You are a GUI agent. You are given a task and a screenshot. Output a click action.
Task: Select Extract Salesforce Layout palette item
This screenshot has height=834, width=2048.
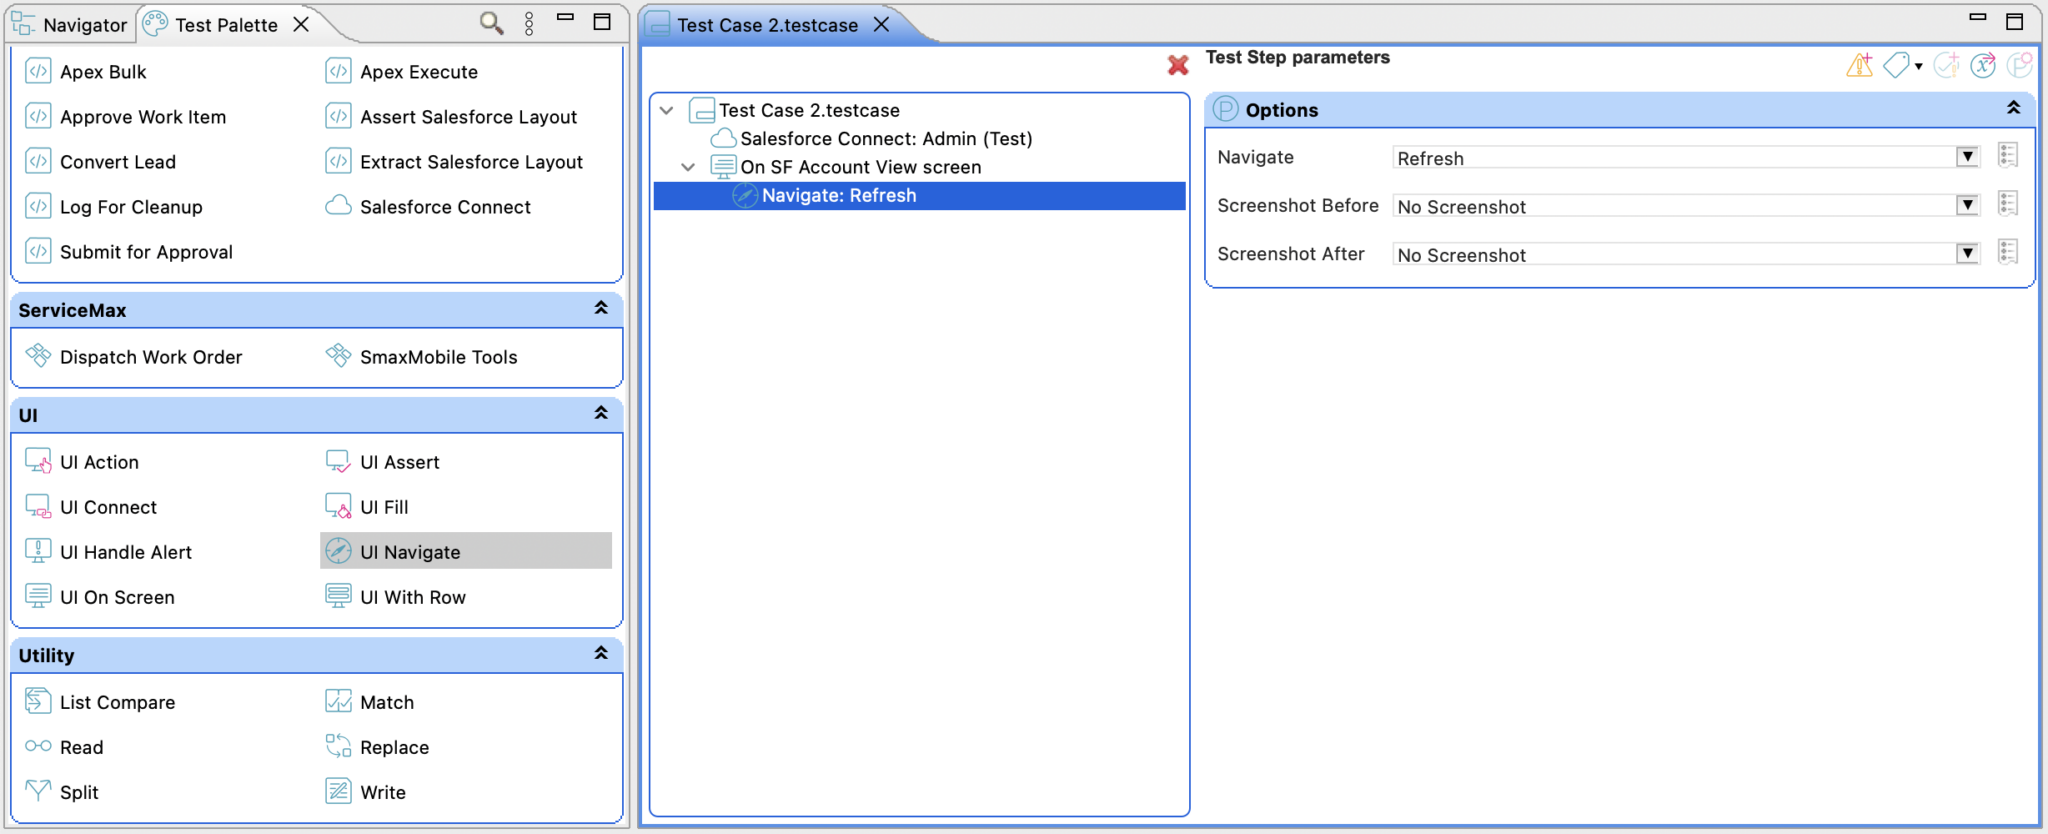click(454, 162)
